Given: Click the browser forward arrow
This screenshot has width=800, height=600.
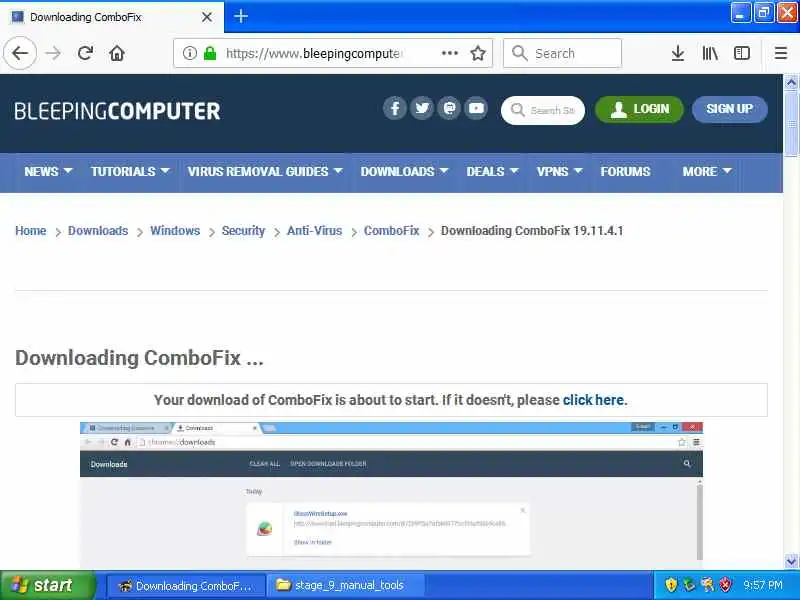Looking at the screenshot, I should [x=53, y=53].
